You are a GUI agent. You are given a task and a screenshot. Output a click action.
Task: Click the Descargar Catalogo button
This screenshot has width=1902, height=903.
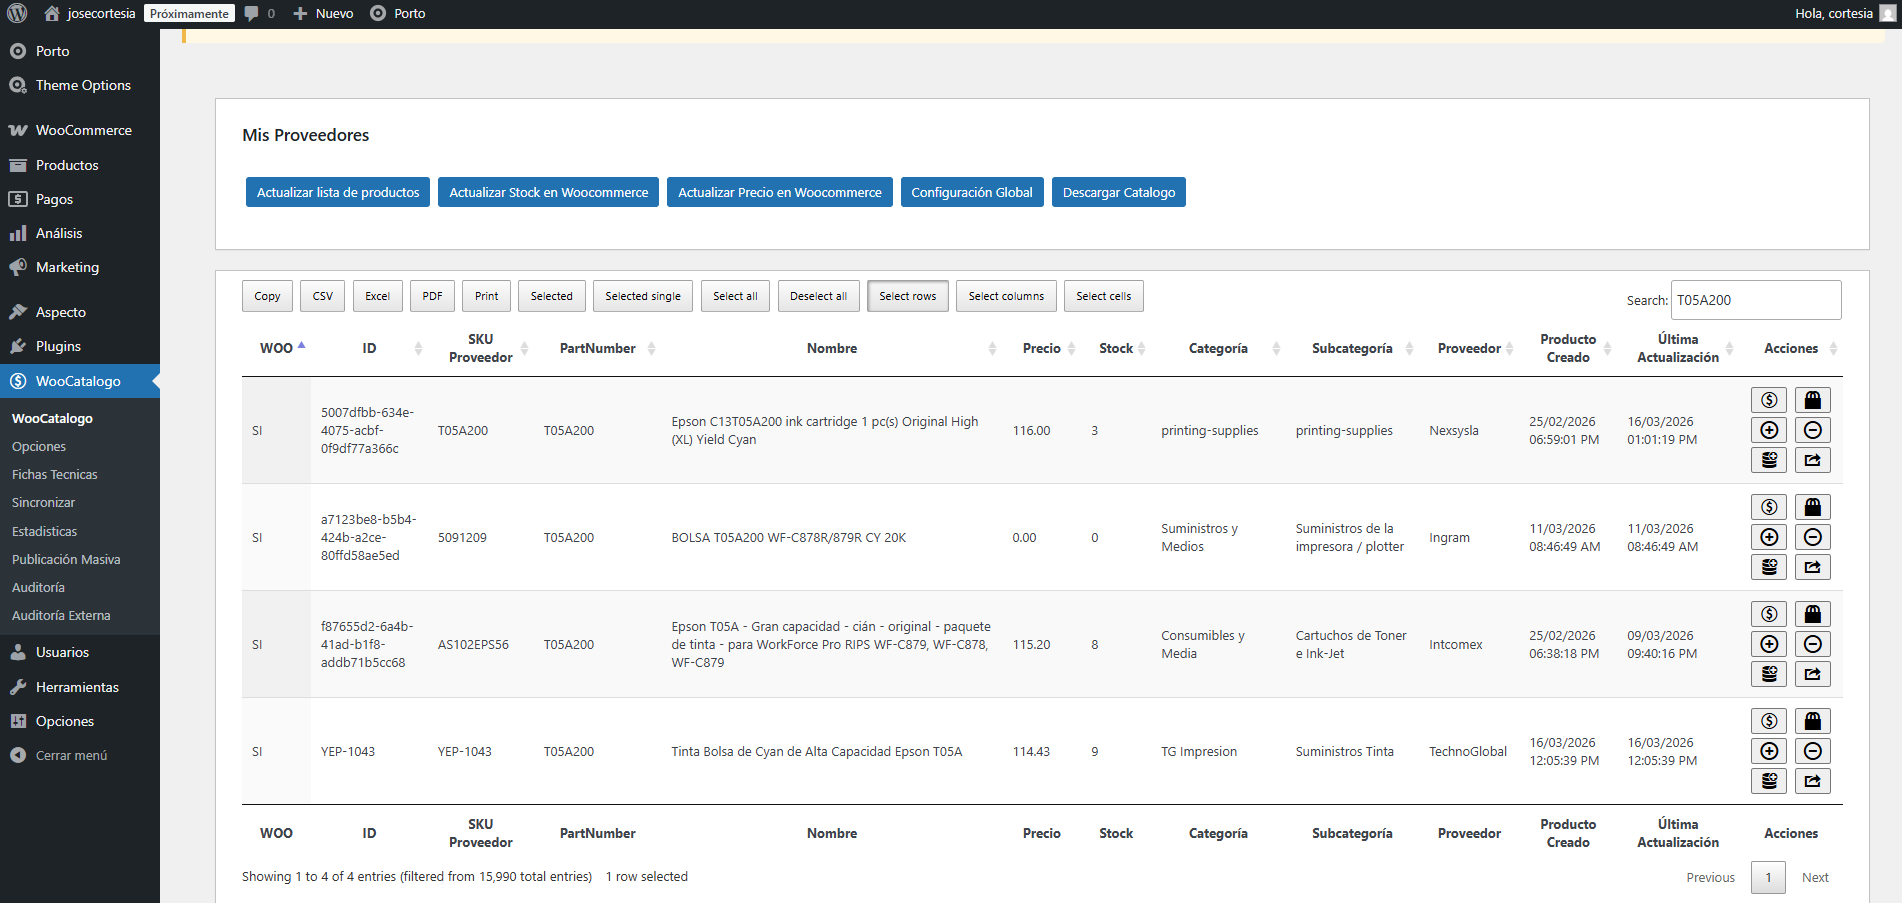click(x=1118, y=192)
